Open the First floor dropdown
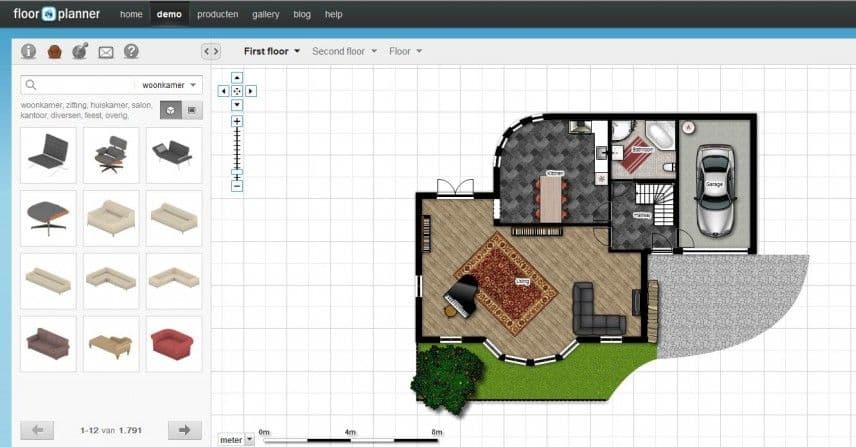856x447 pixels. coord(272,51)
